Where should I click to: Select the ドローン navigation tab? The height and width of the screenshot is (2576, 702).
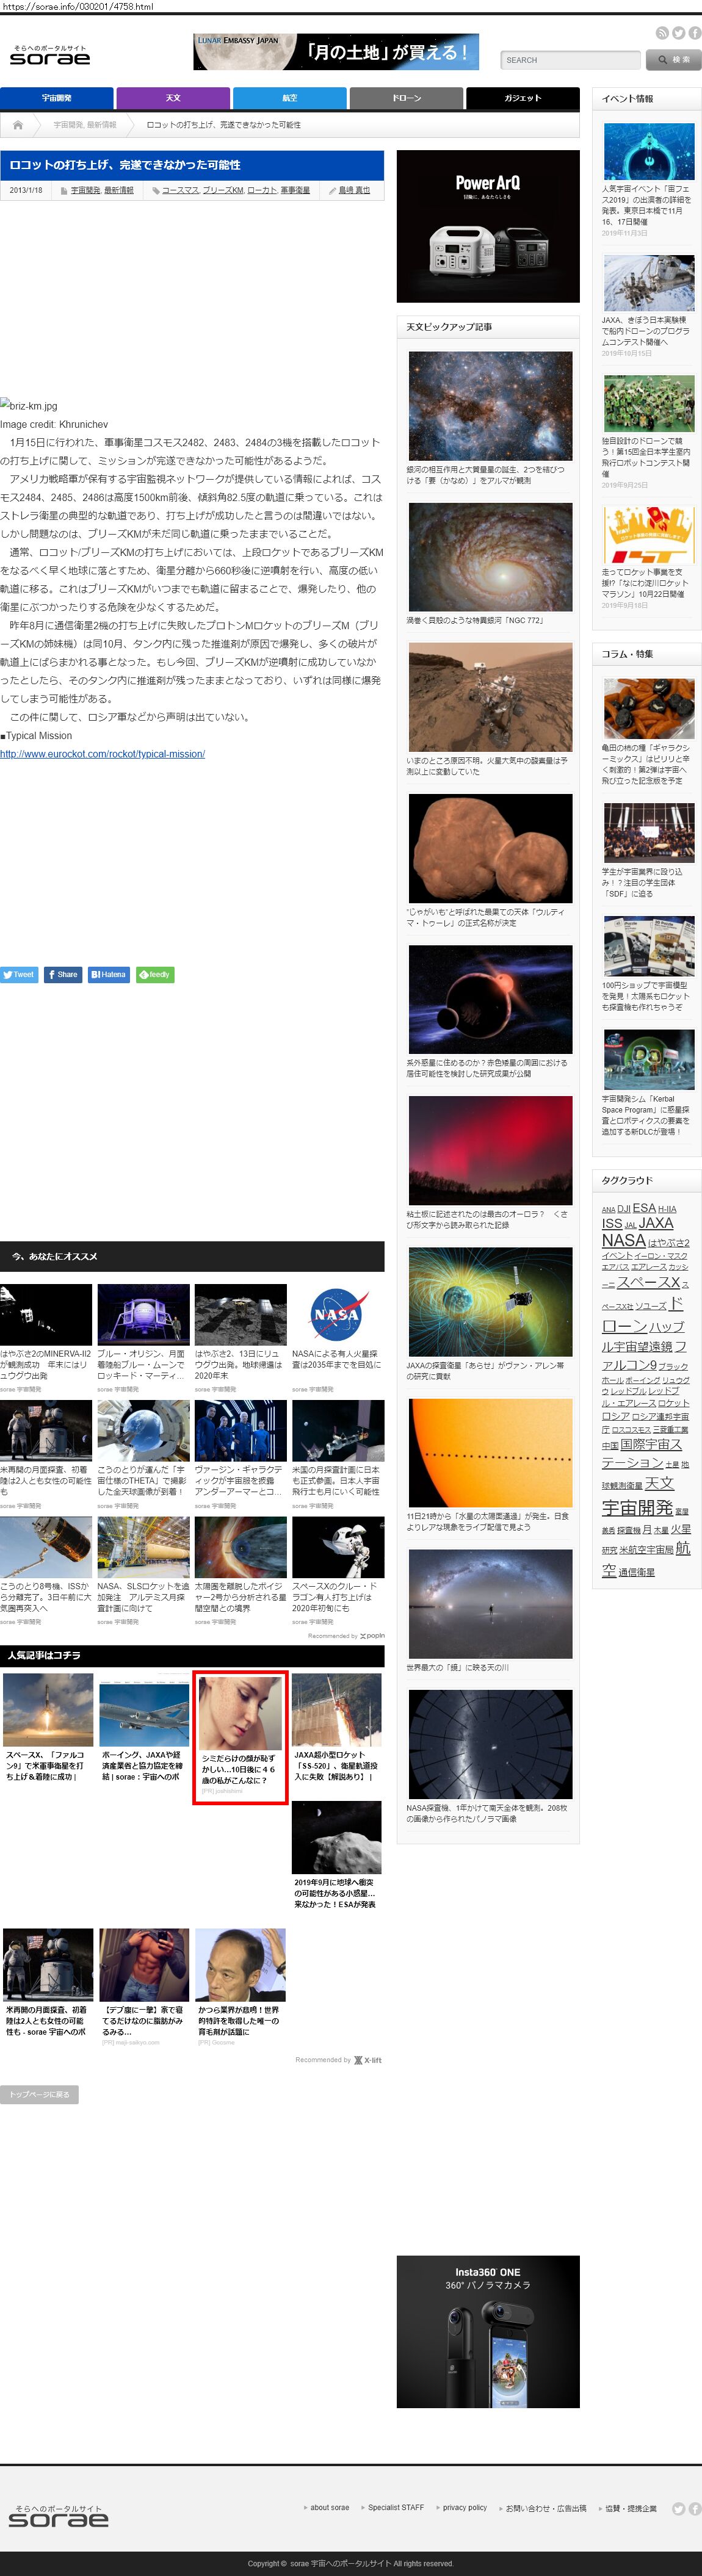coord(406,98)
